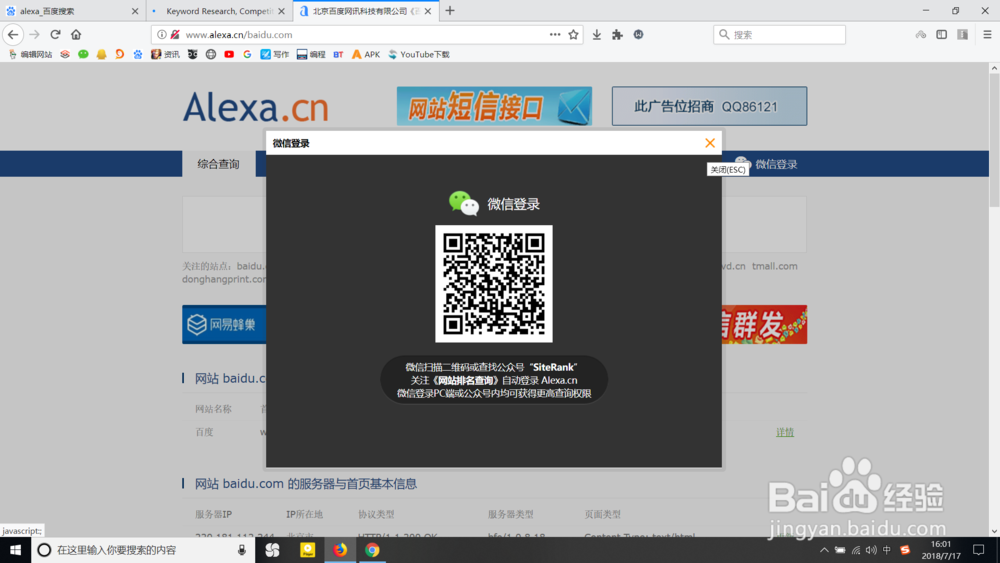
Task: Open the yellow bell bookmark icon
Action: (101, 54)
